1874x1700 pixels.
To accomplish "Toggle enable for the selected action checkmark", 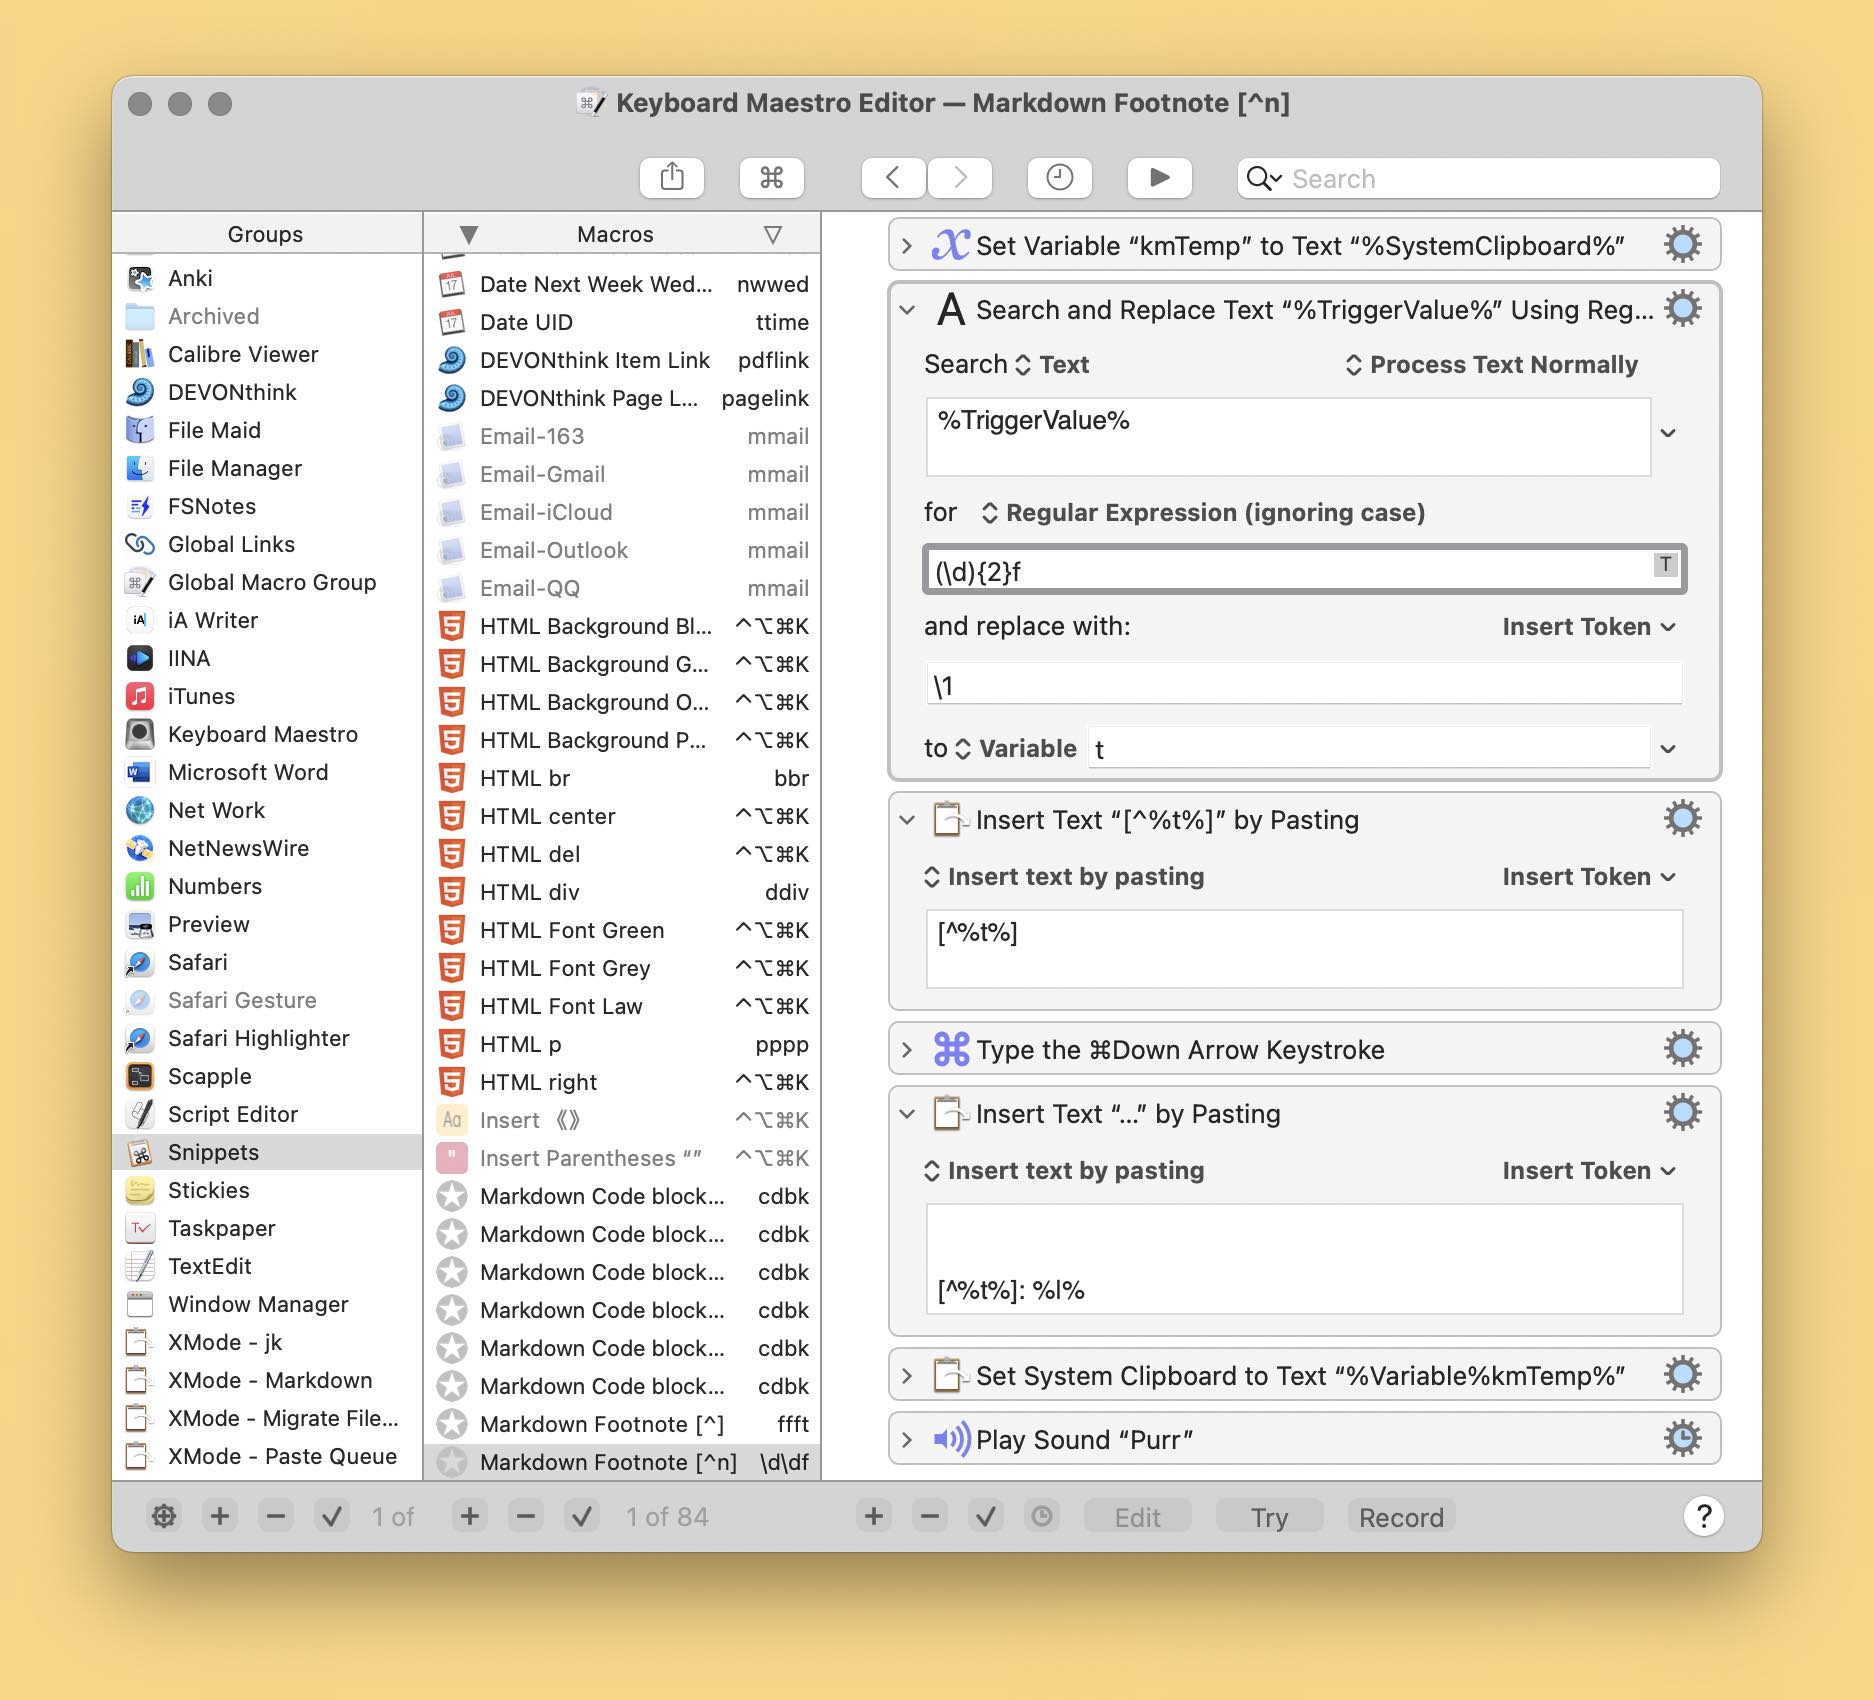I will click(985, 1516).
